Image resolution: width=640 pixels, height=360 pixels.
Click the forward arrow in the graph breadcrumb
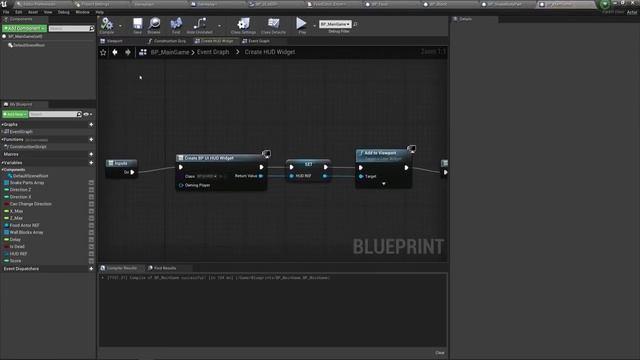point(128,52)
